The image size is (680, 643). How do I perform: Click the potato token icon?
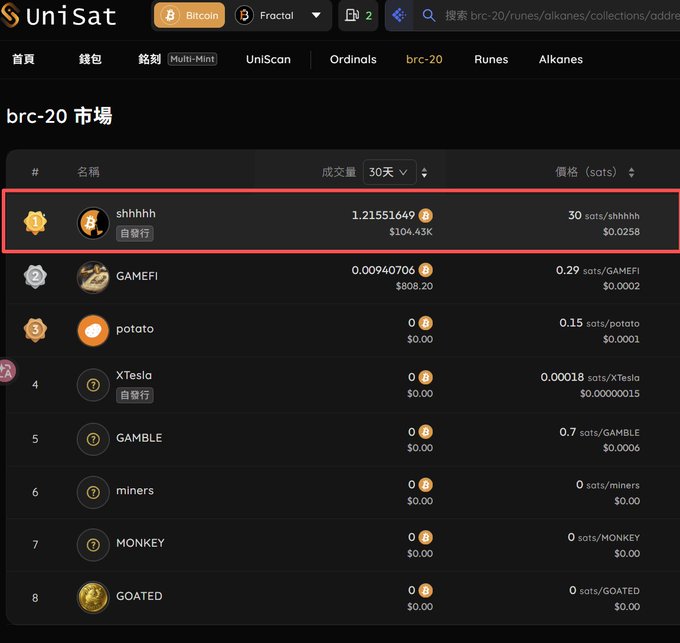[93, 330]
